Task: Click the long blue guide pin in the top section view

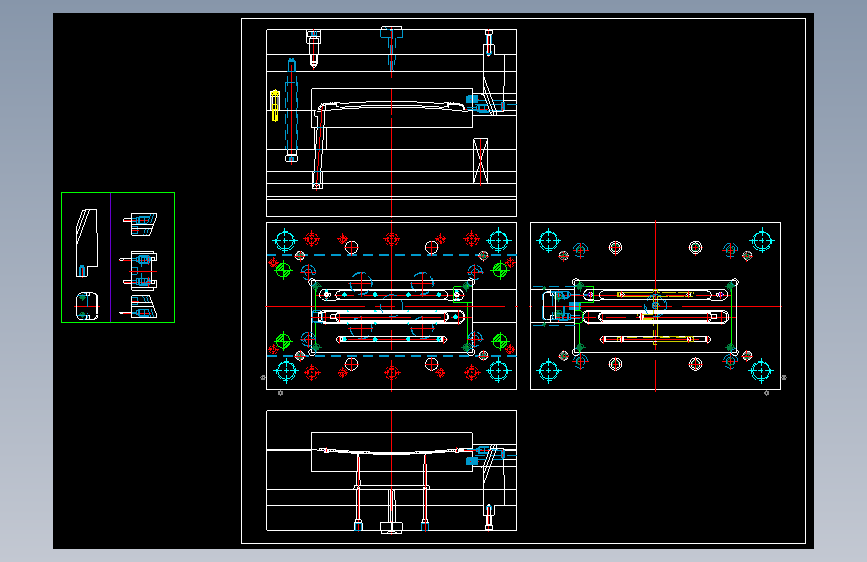Action: [x=291, y=110]
